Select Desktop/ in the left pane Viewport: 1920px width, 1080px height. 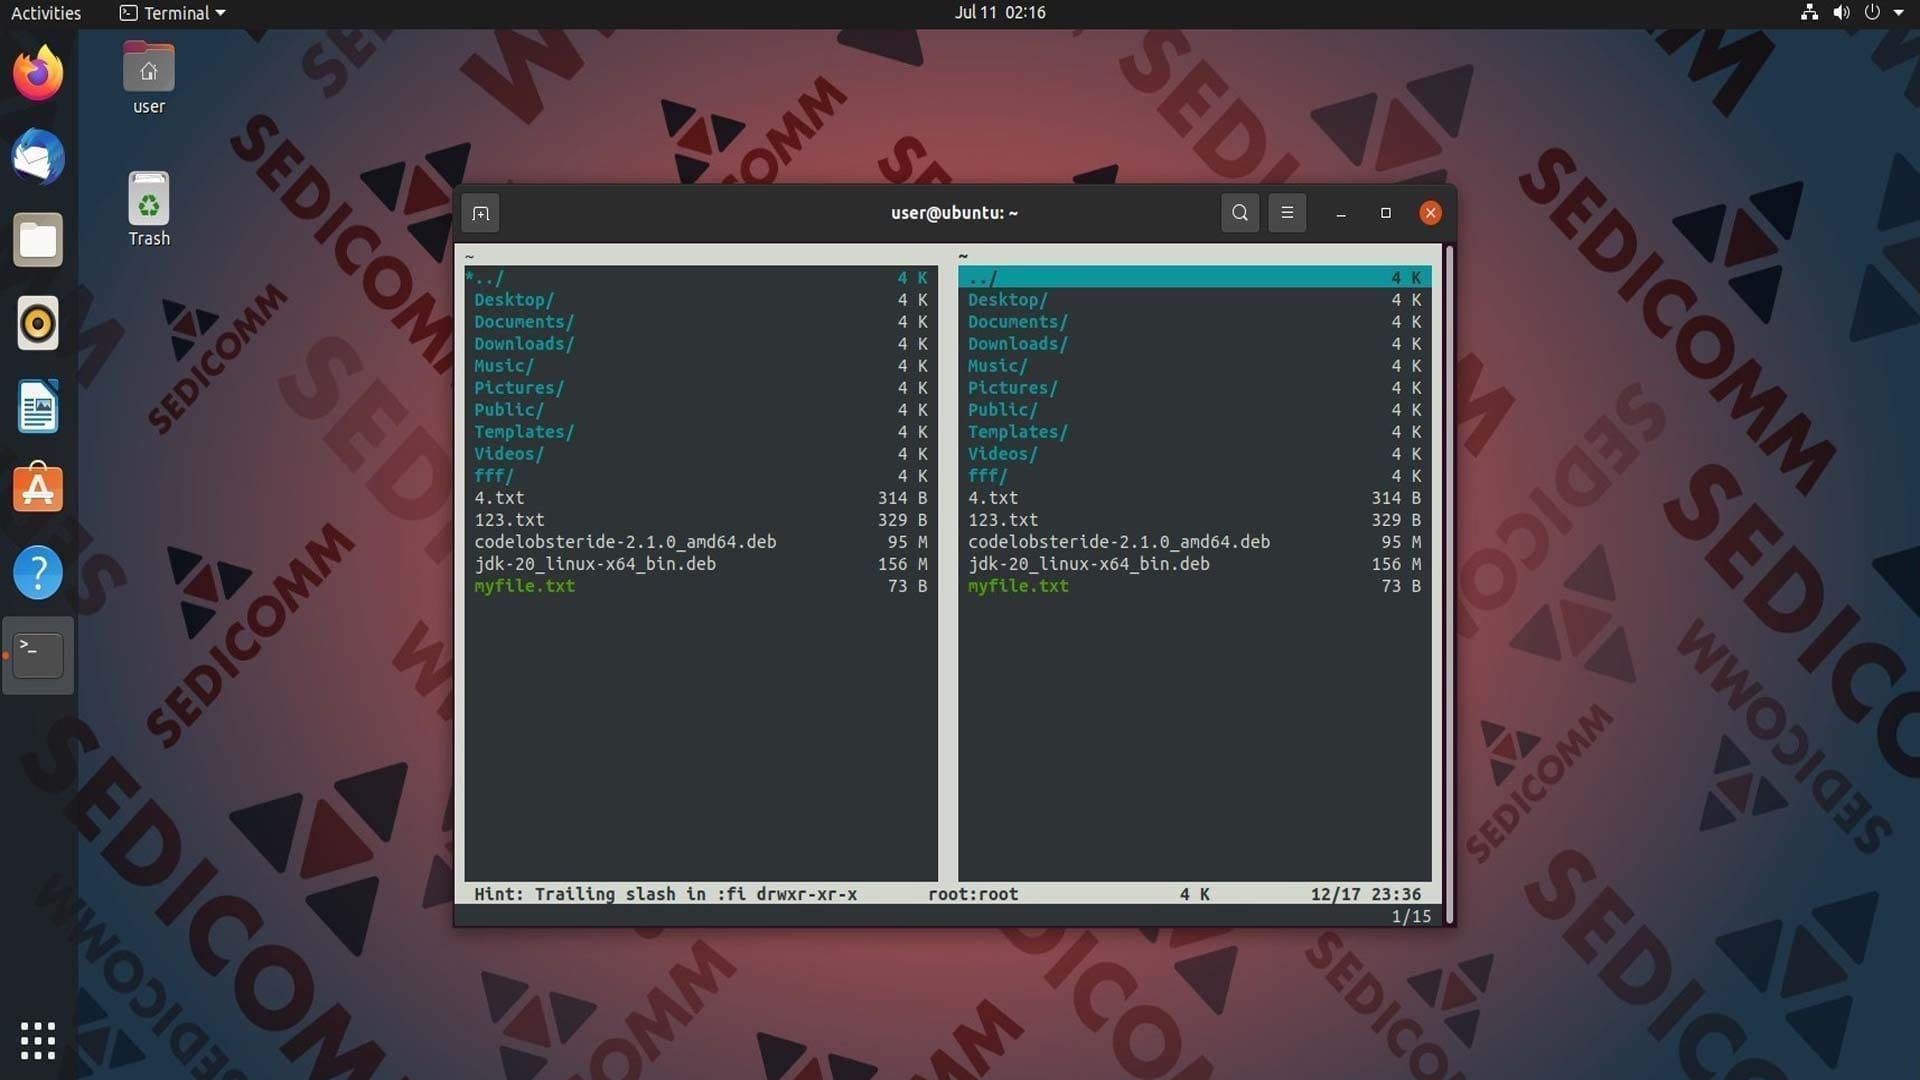701,300
